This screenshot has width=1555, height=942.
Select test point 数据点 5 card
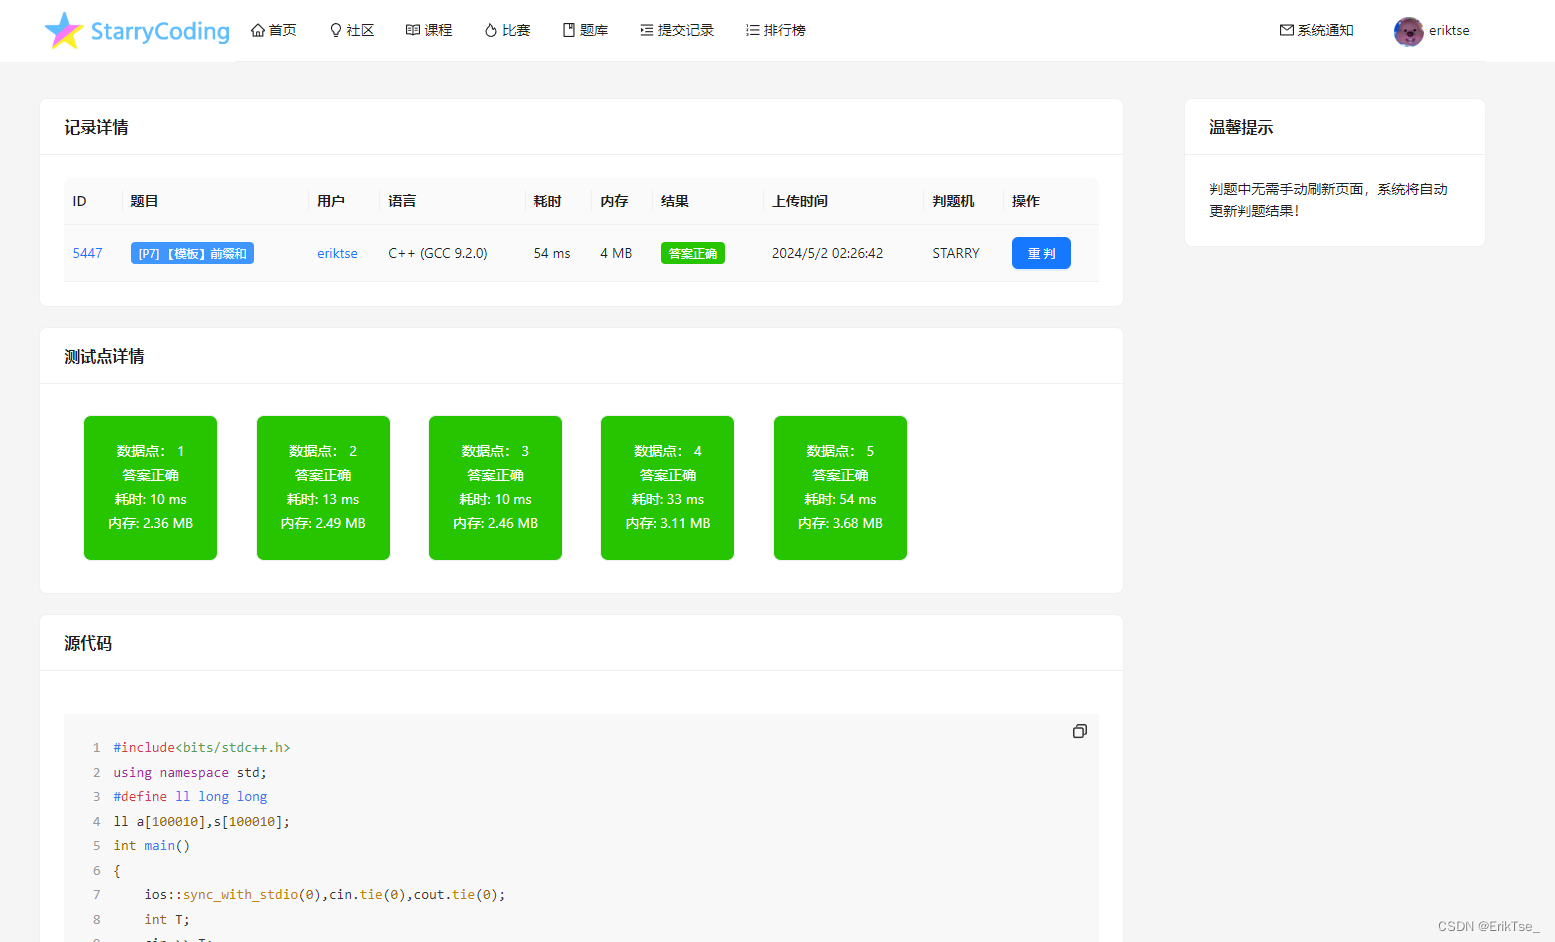(x=840, y=488)
